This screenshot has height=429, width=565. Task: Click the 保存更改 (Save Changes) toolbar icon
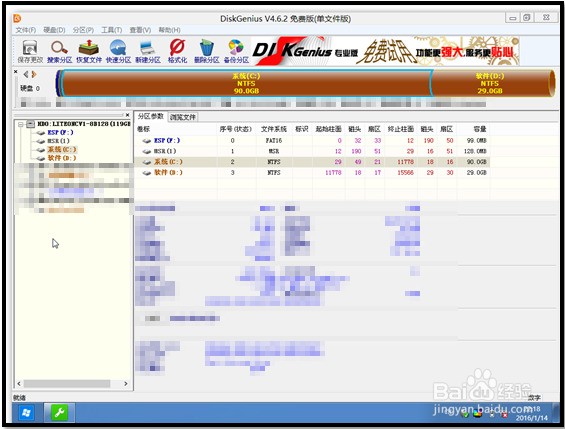[30, 52]
